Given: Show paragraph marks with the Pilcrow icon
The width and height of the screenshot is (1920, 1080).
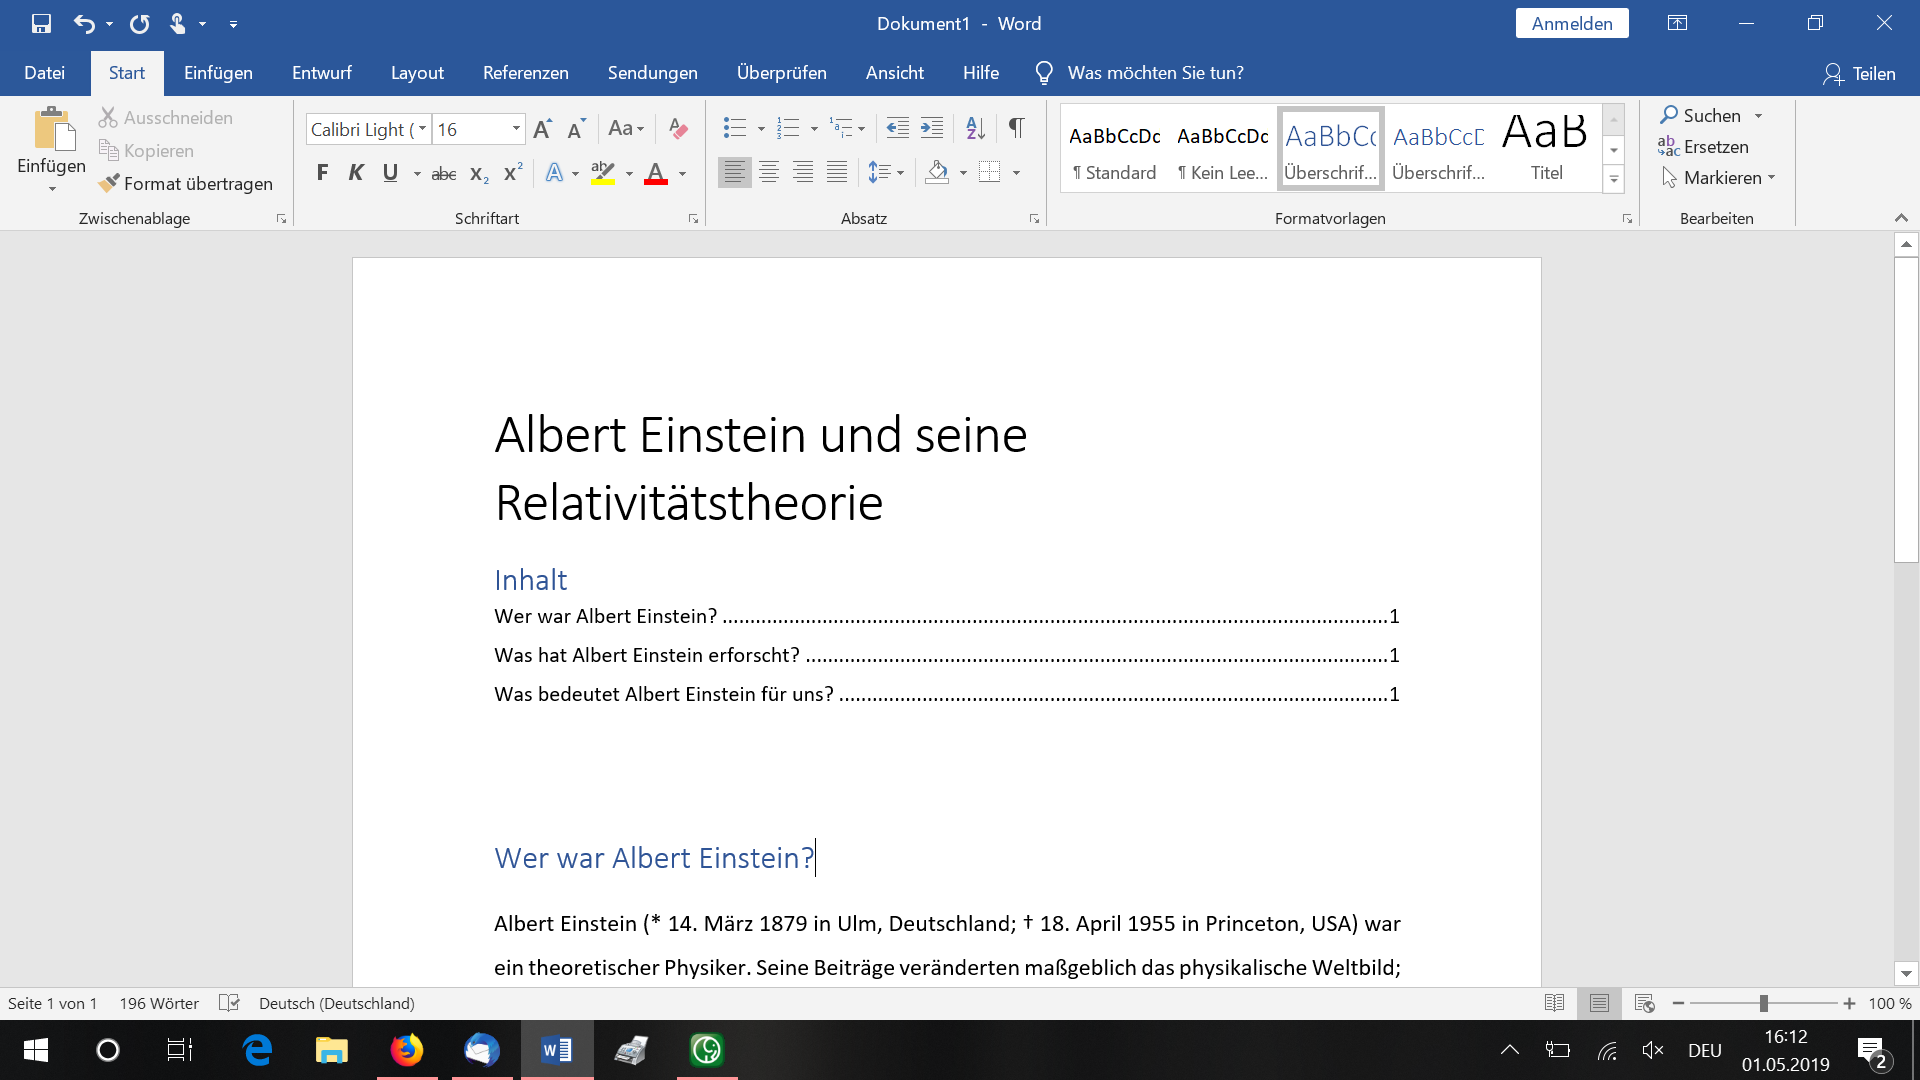Looking at the screenshot, I should (1017, 128).
